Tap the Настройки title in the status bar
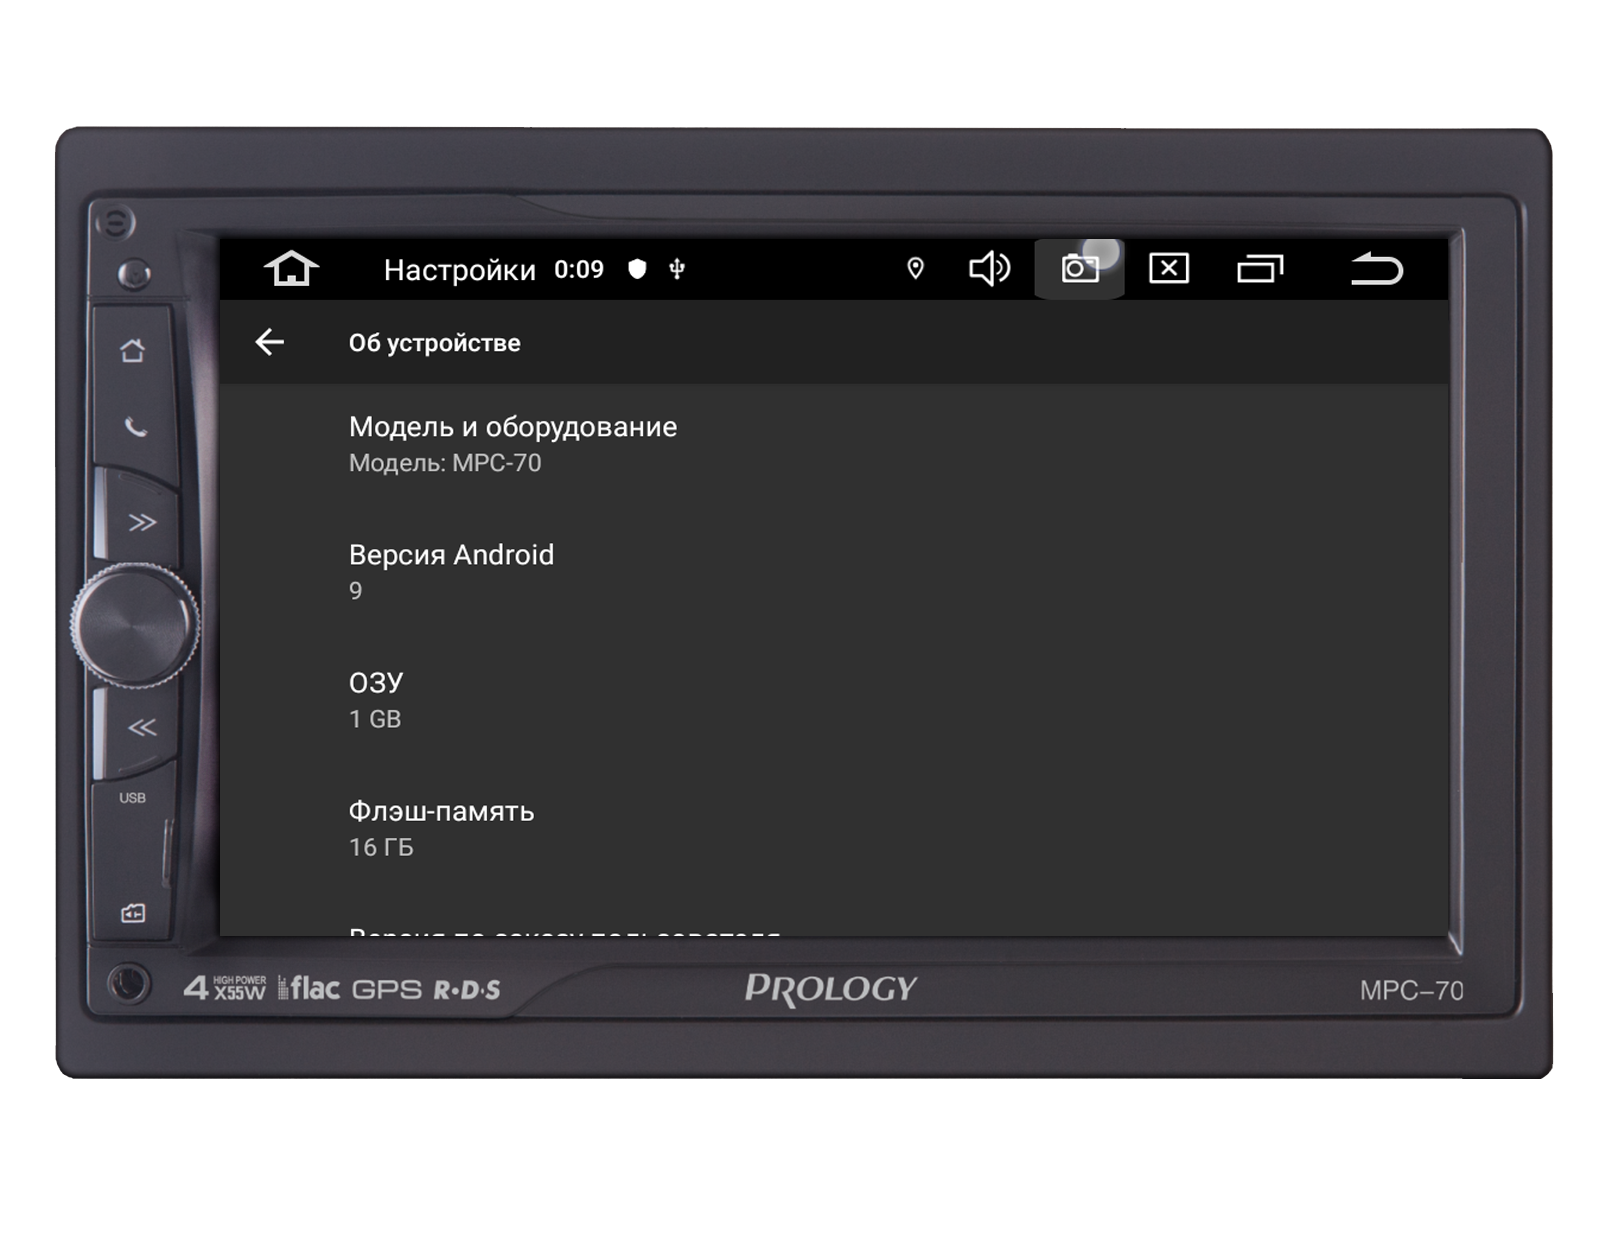The image size is (1600, 1235). (459, 270)
